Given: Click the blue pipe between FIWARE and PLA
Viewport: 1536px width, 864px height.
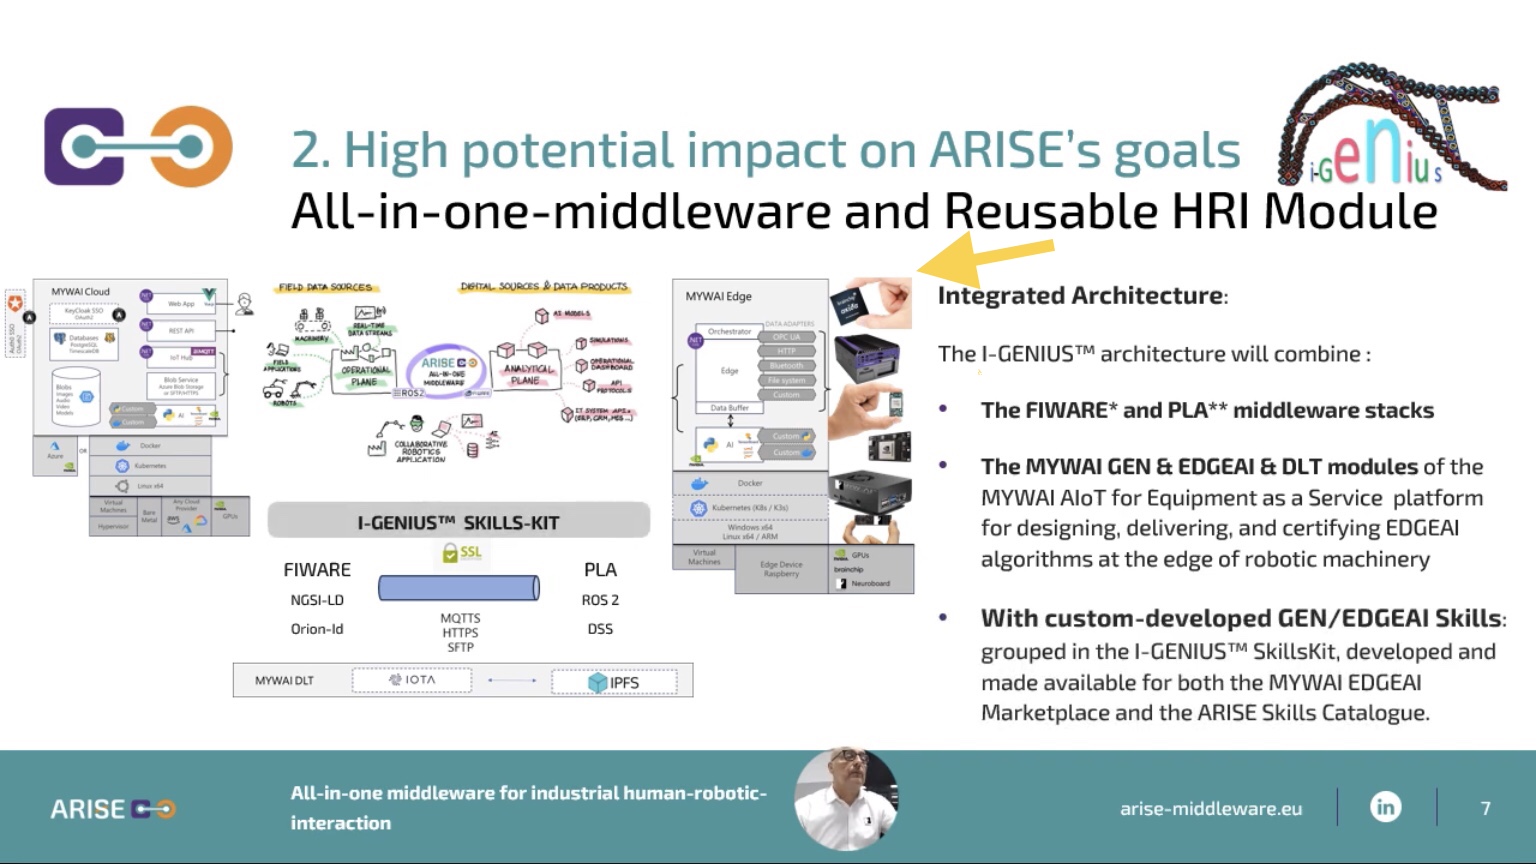Looking at the screenshot, I should coord(458,588).
